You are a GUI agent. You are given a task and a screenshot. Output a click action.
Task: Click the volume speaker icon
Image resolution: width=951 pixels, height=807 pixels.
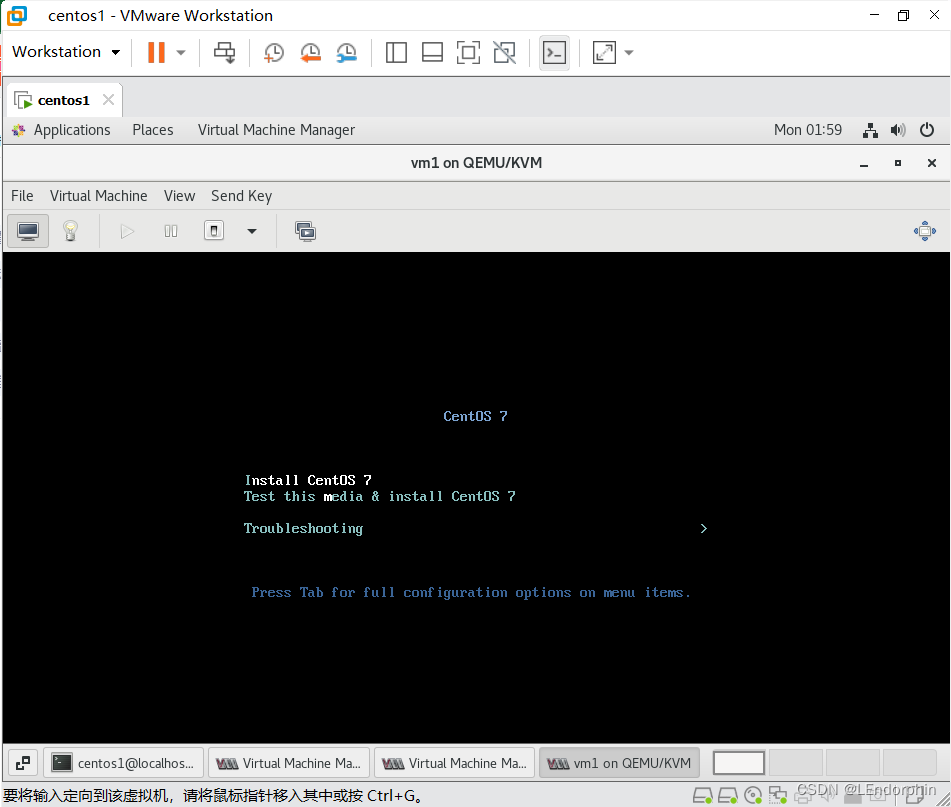pyautogui.click(x=898, y=130)
